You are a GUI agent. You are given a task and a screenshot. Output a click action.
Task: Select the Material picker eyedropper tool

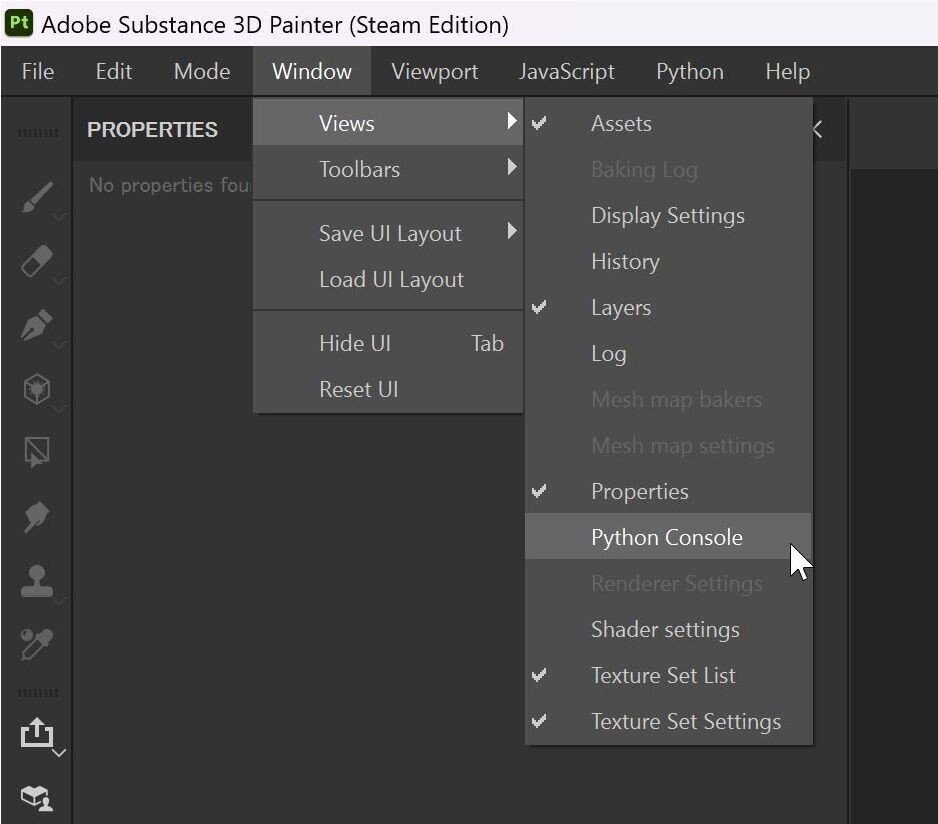(37, 644)
